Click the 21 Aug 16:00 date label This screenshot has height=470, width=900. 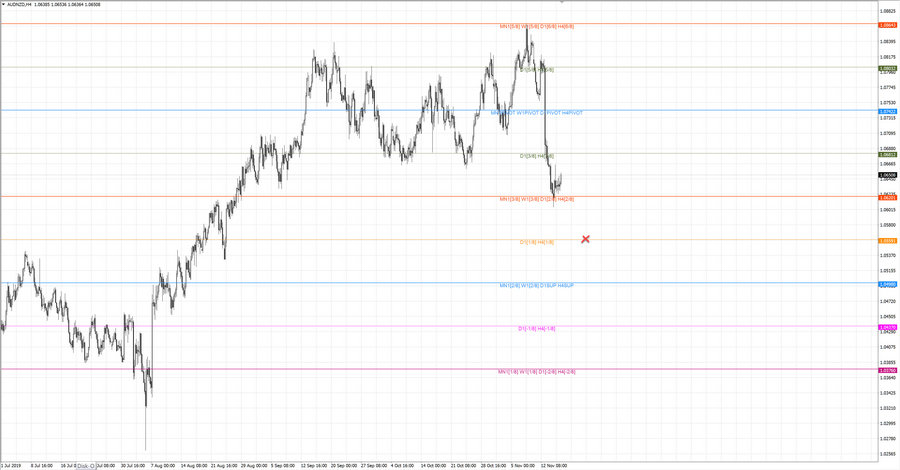coord(224,466)
